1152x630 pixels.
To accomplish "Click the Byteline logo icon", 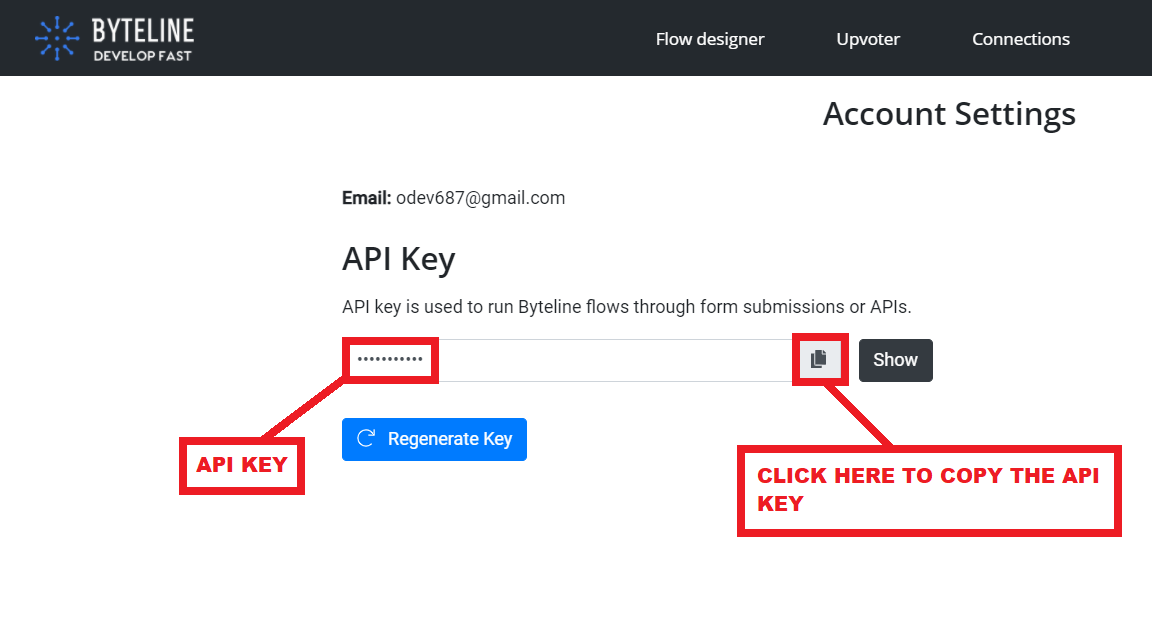I will pyautogui.click(x=57, y=38).
